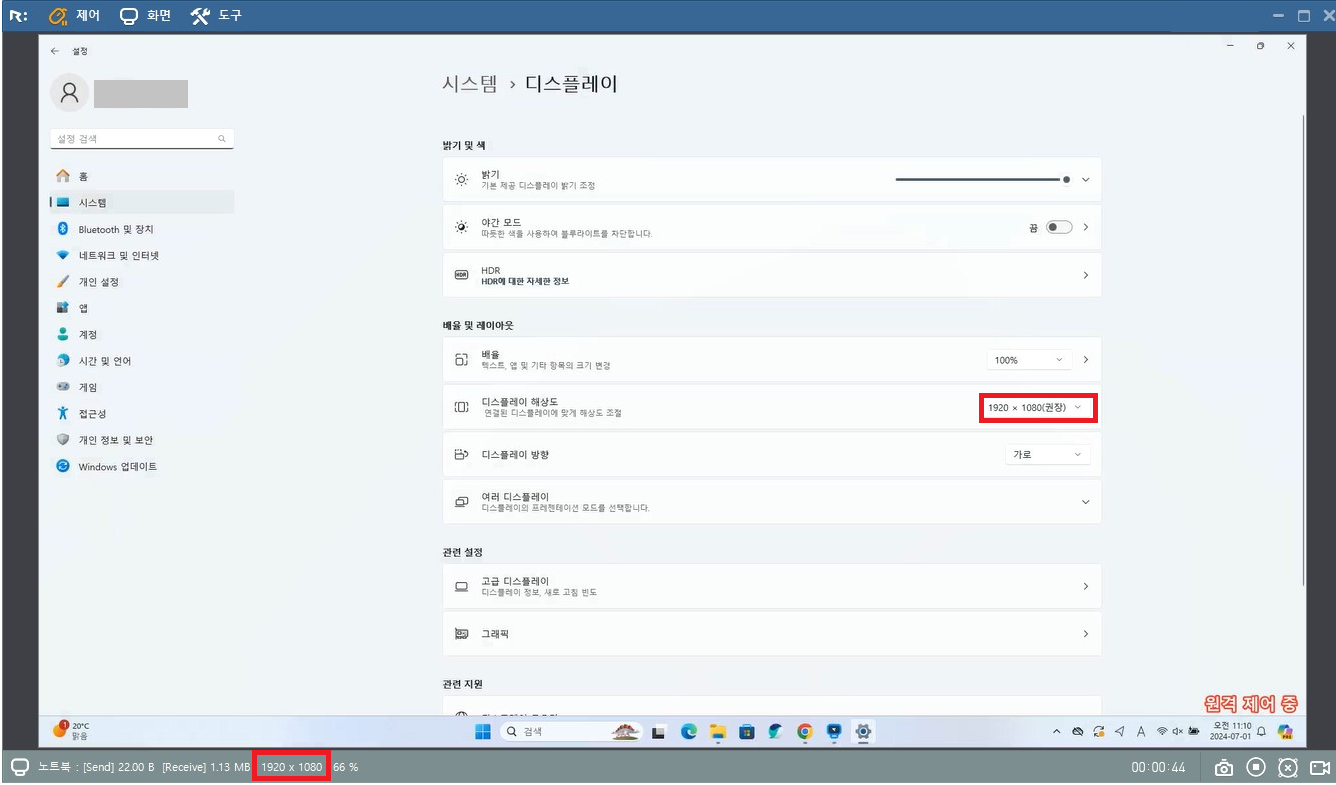The height and width of the screenshot is (785, 1336).
Task: Toggle the 야간 모드 night light switch
Action: [1058, 227]
